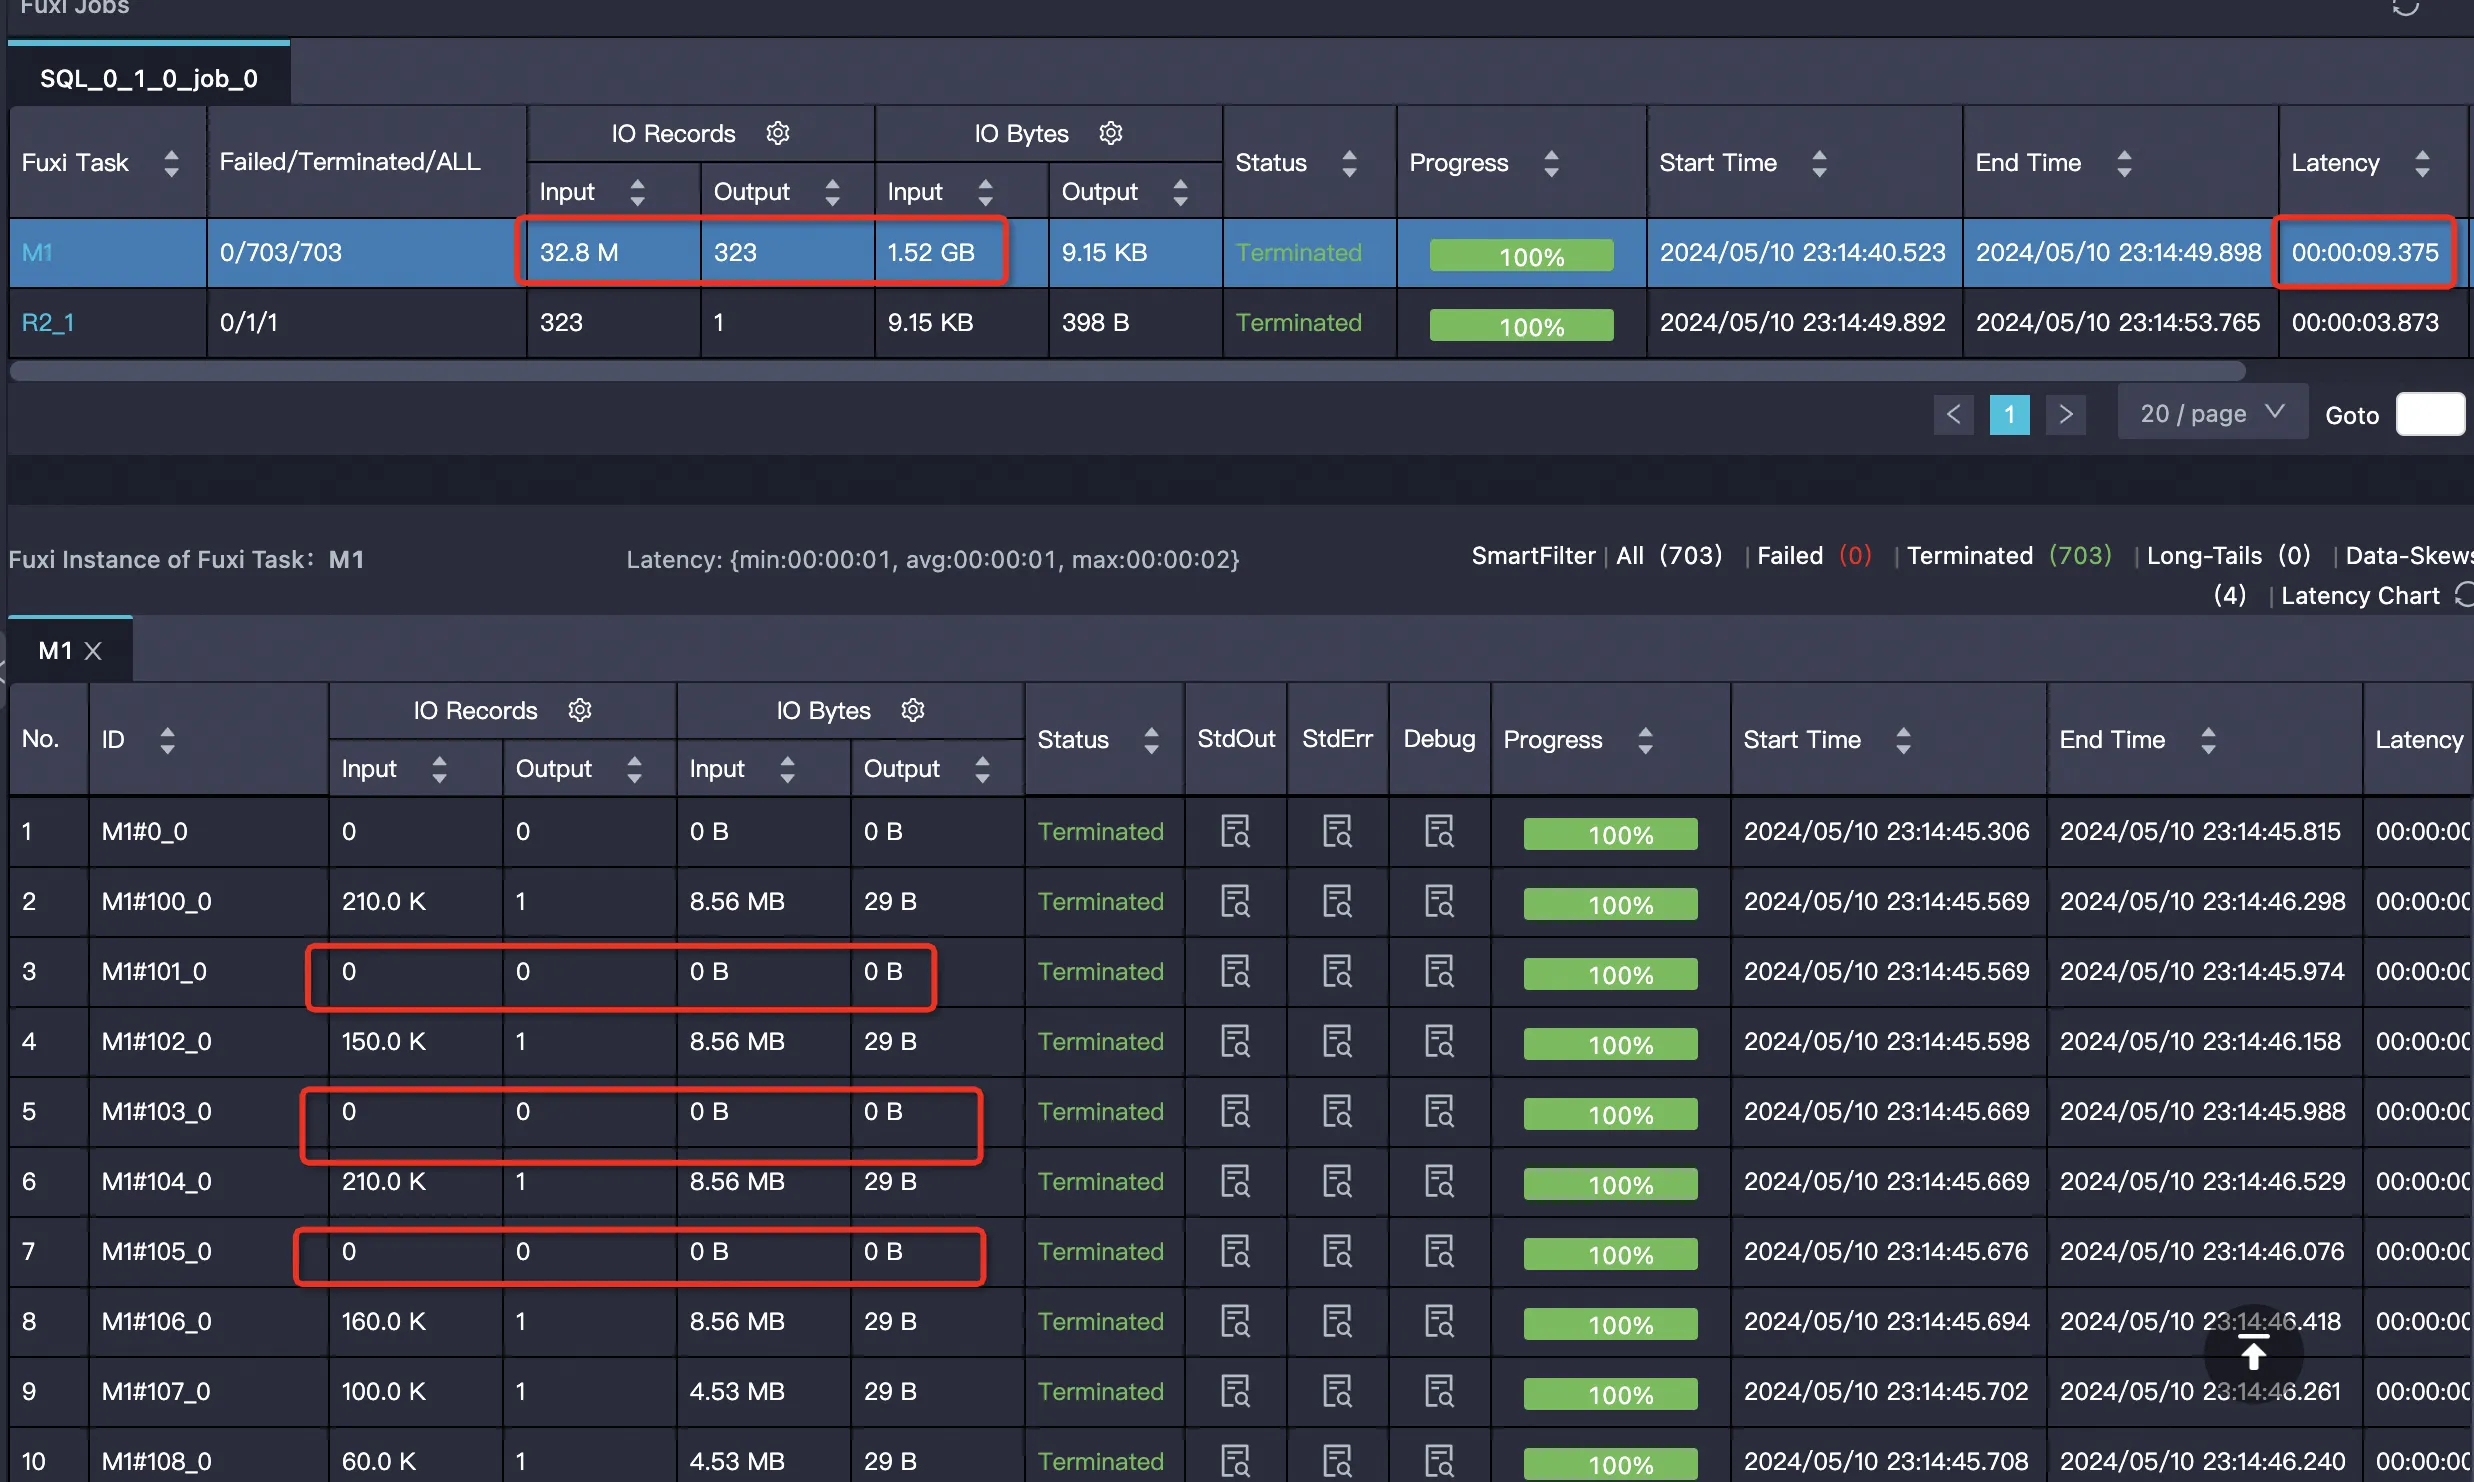Image resolution: width=2474 pixels, height=1482 pixels.
Task: Open IO Records settings gear in instance table
Action: [580, 710]
